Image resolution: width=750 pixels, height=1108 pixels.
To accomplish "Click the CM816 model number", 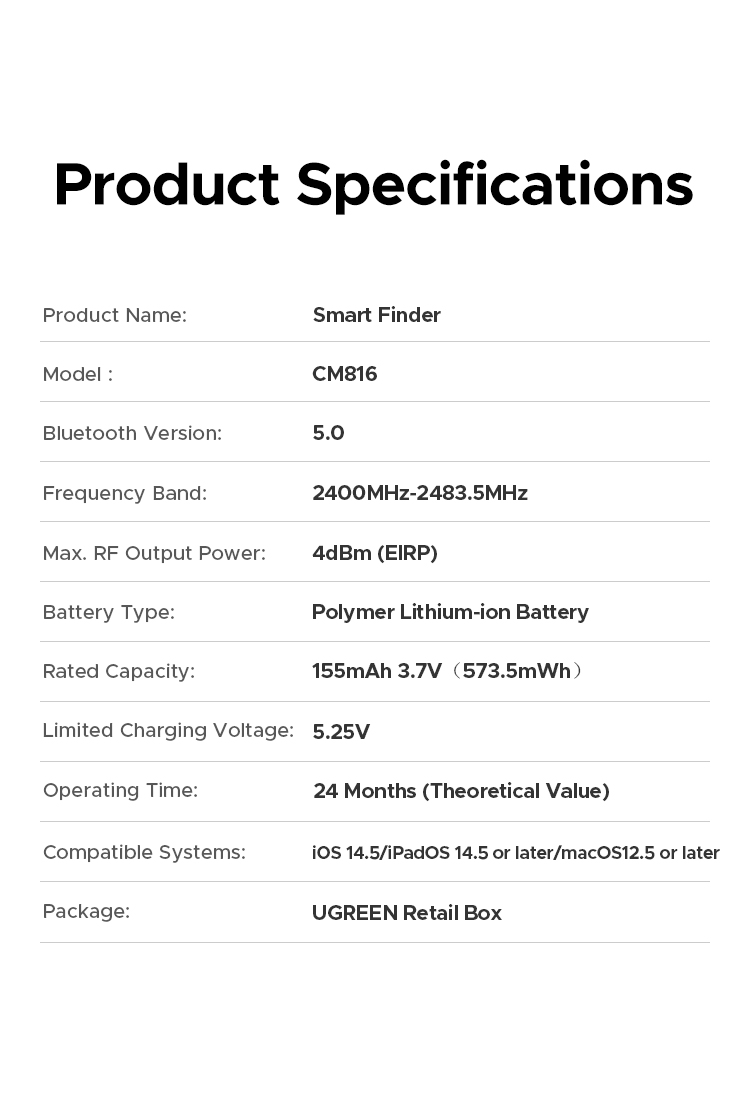I will pos(344,374).
